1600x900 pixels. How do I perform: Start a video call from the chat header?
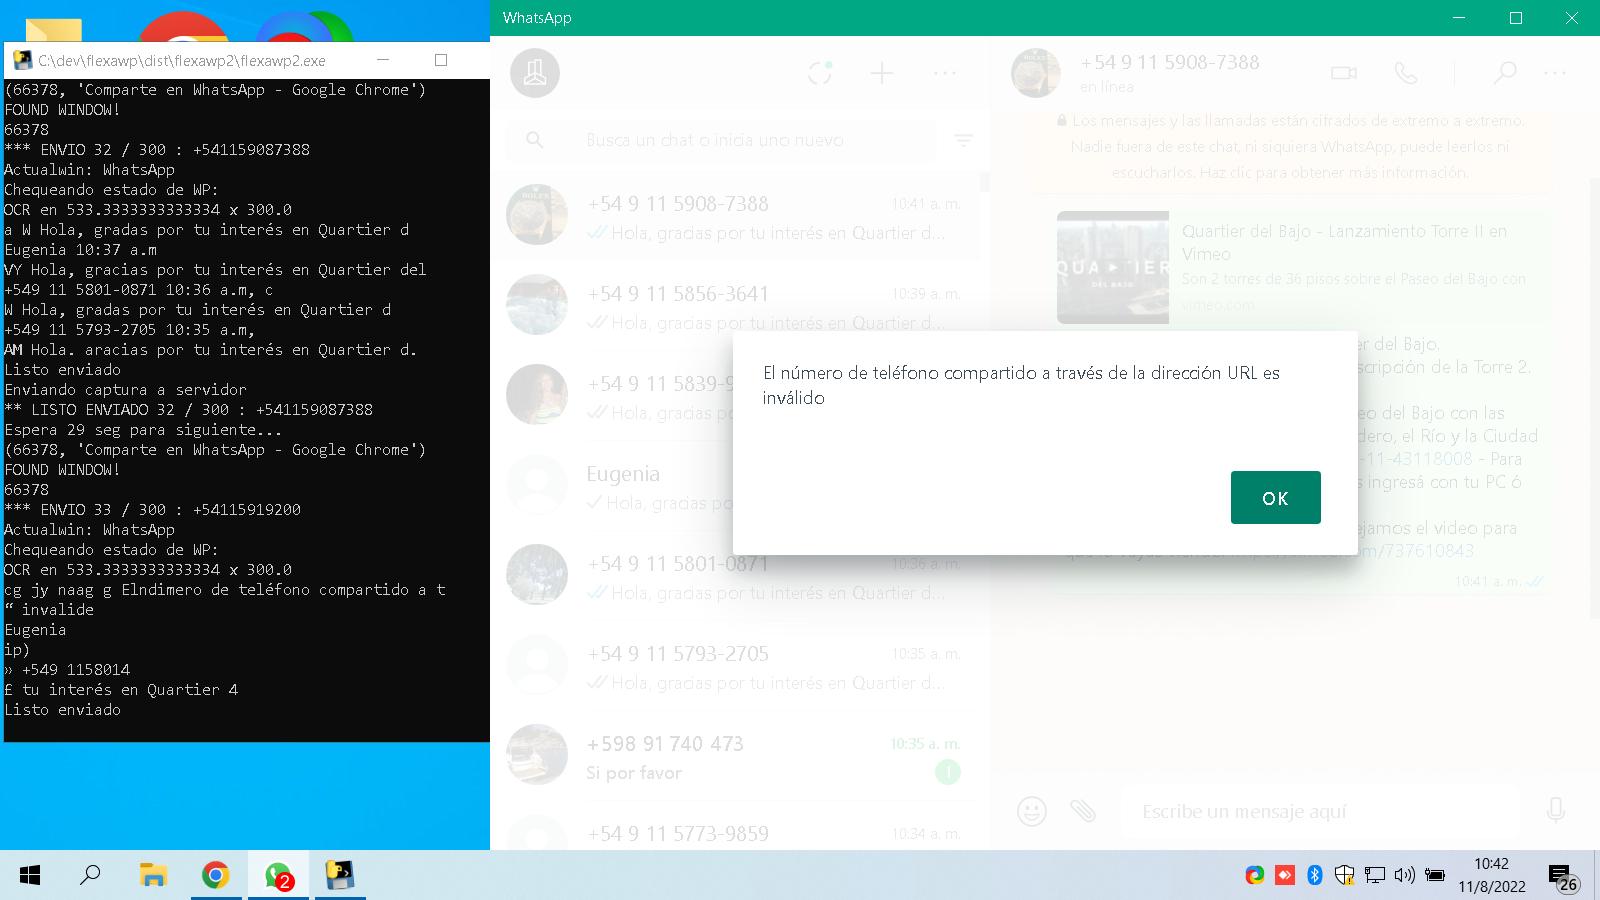tap(1344, 73)
